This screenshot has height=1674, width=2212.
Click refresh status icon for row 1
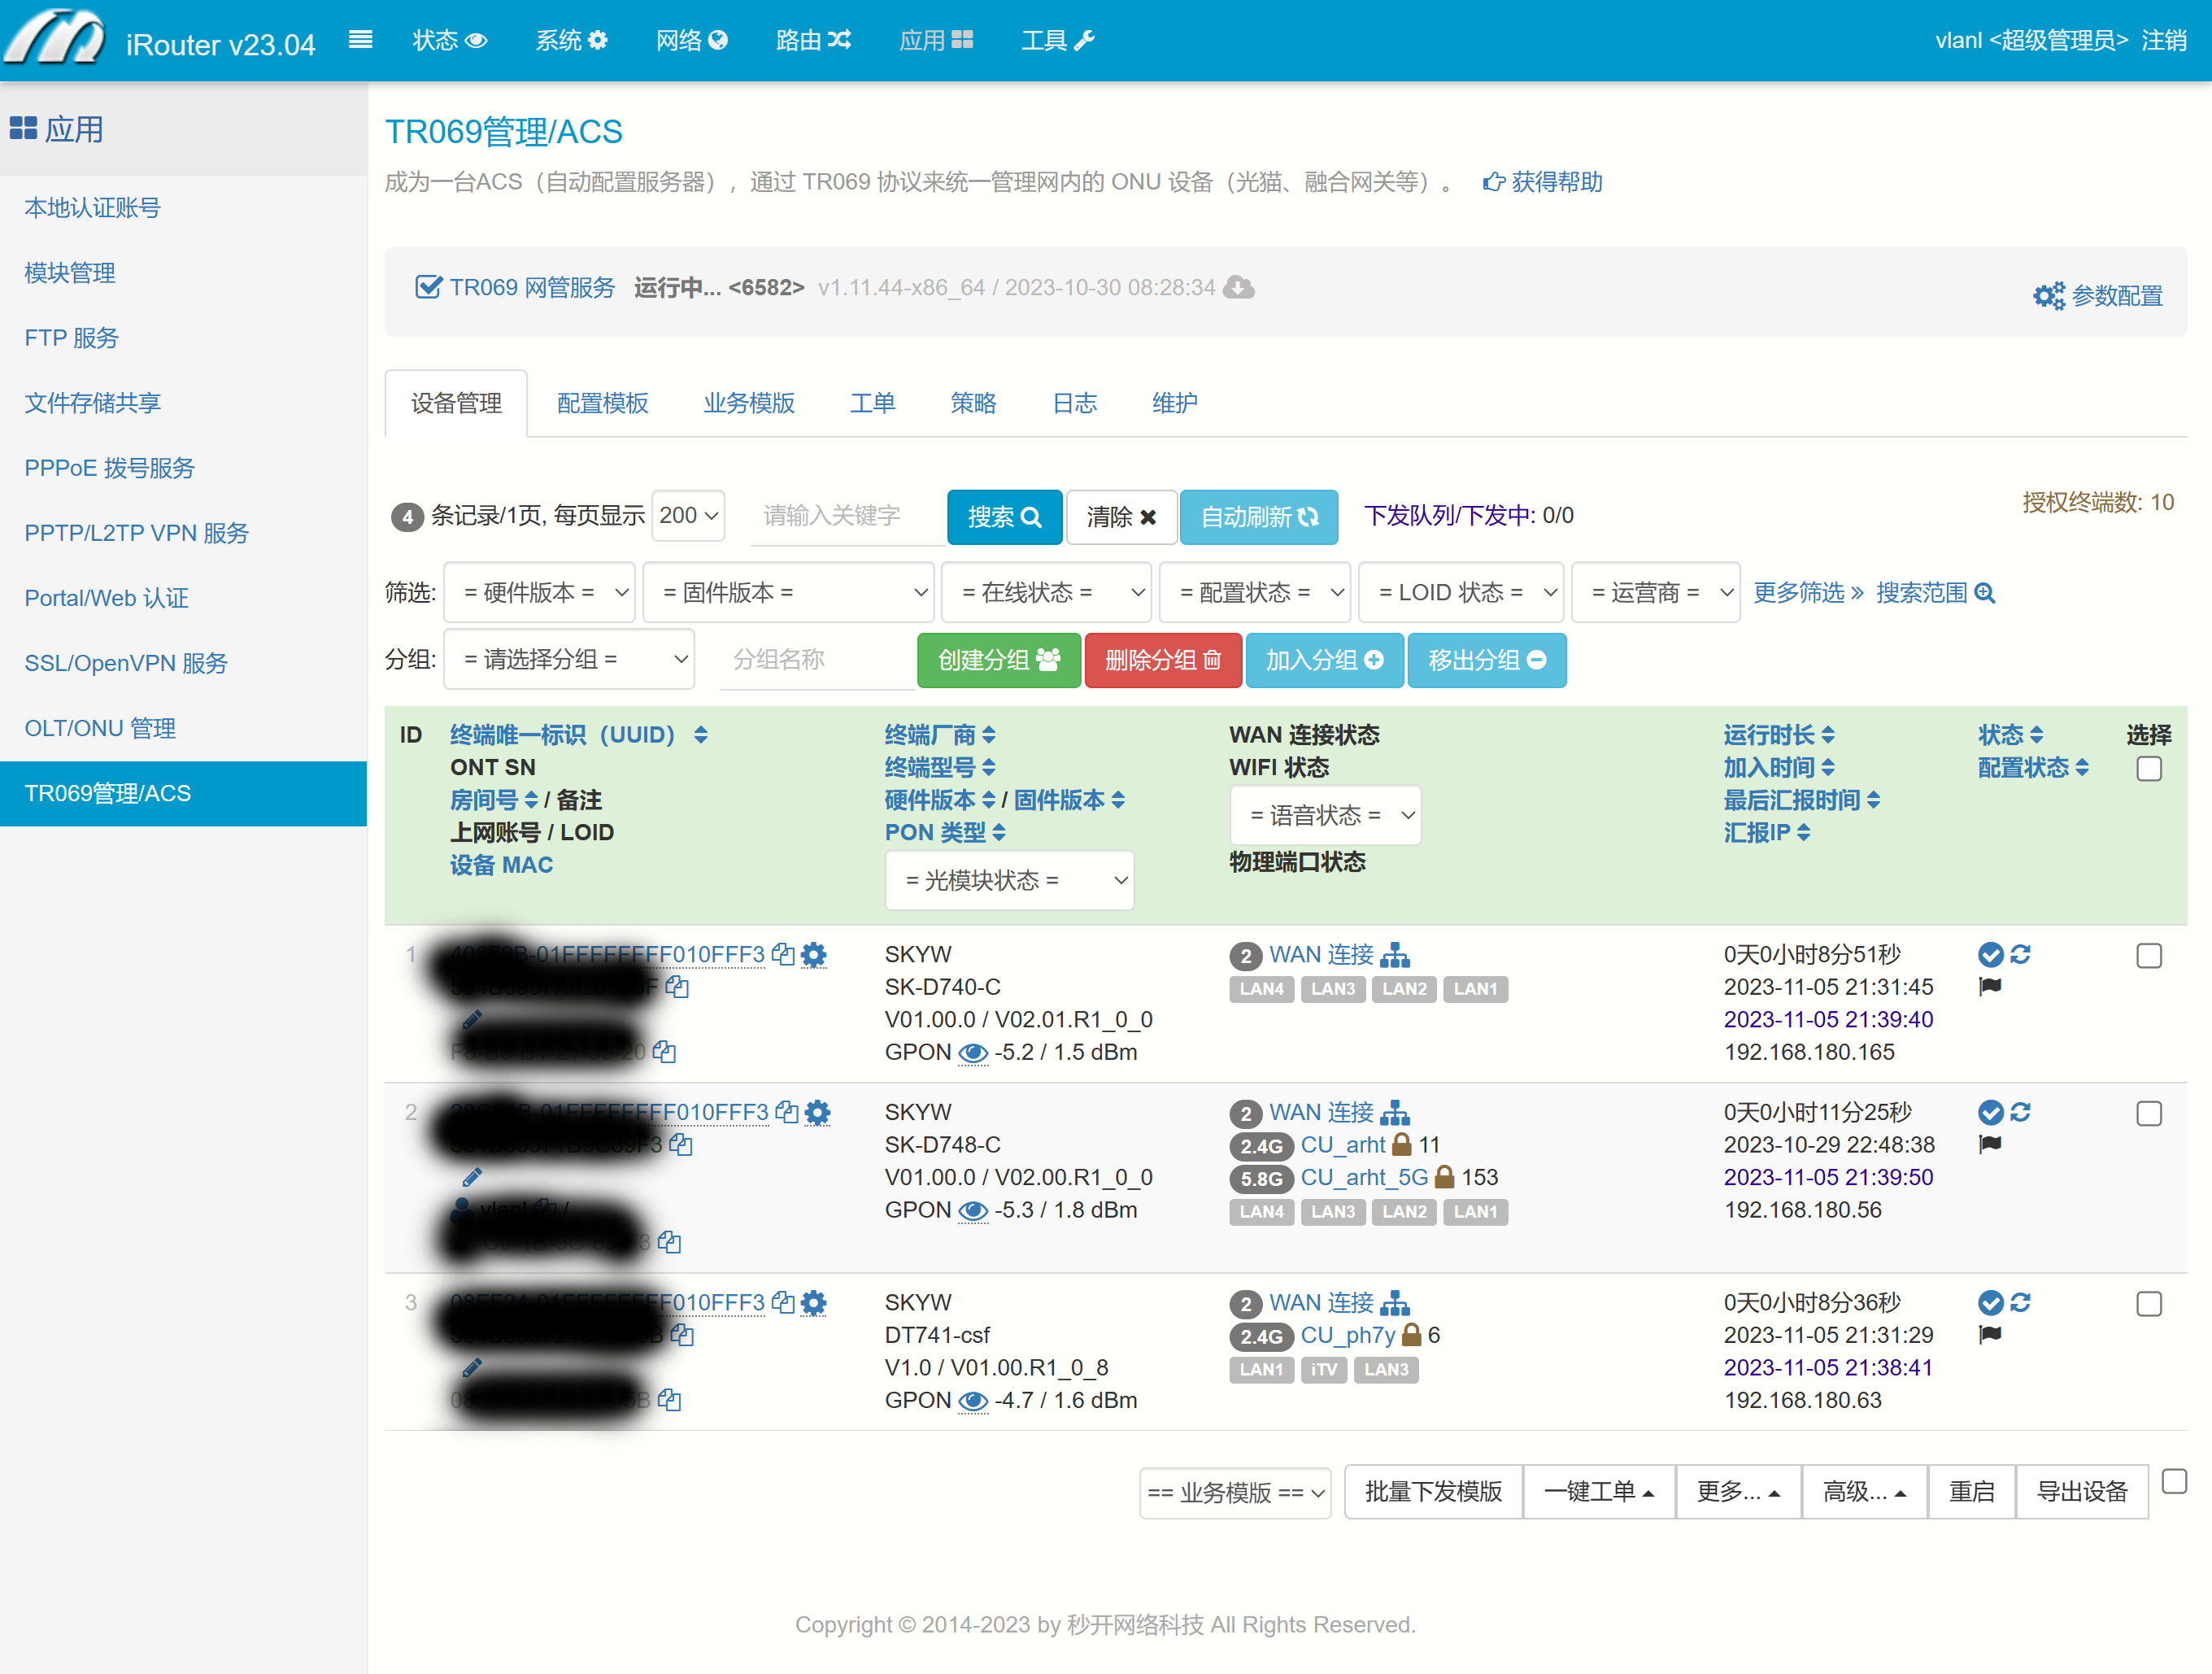pyautogui.click(x=2020, y=954)
